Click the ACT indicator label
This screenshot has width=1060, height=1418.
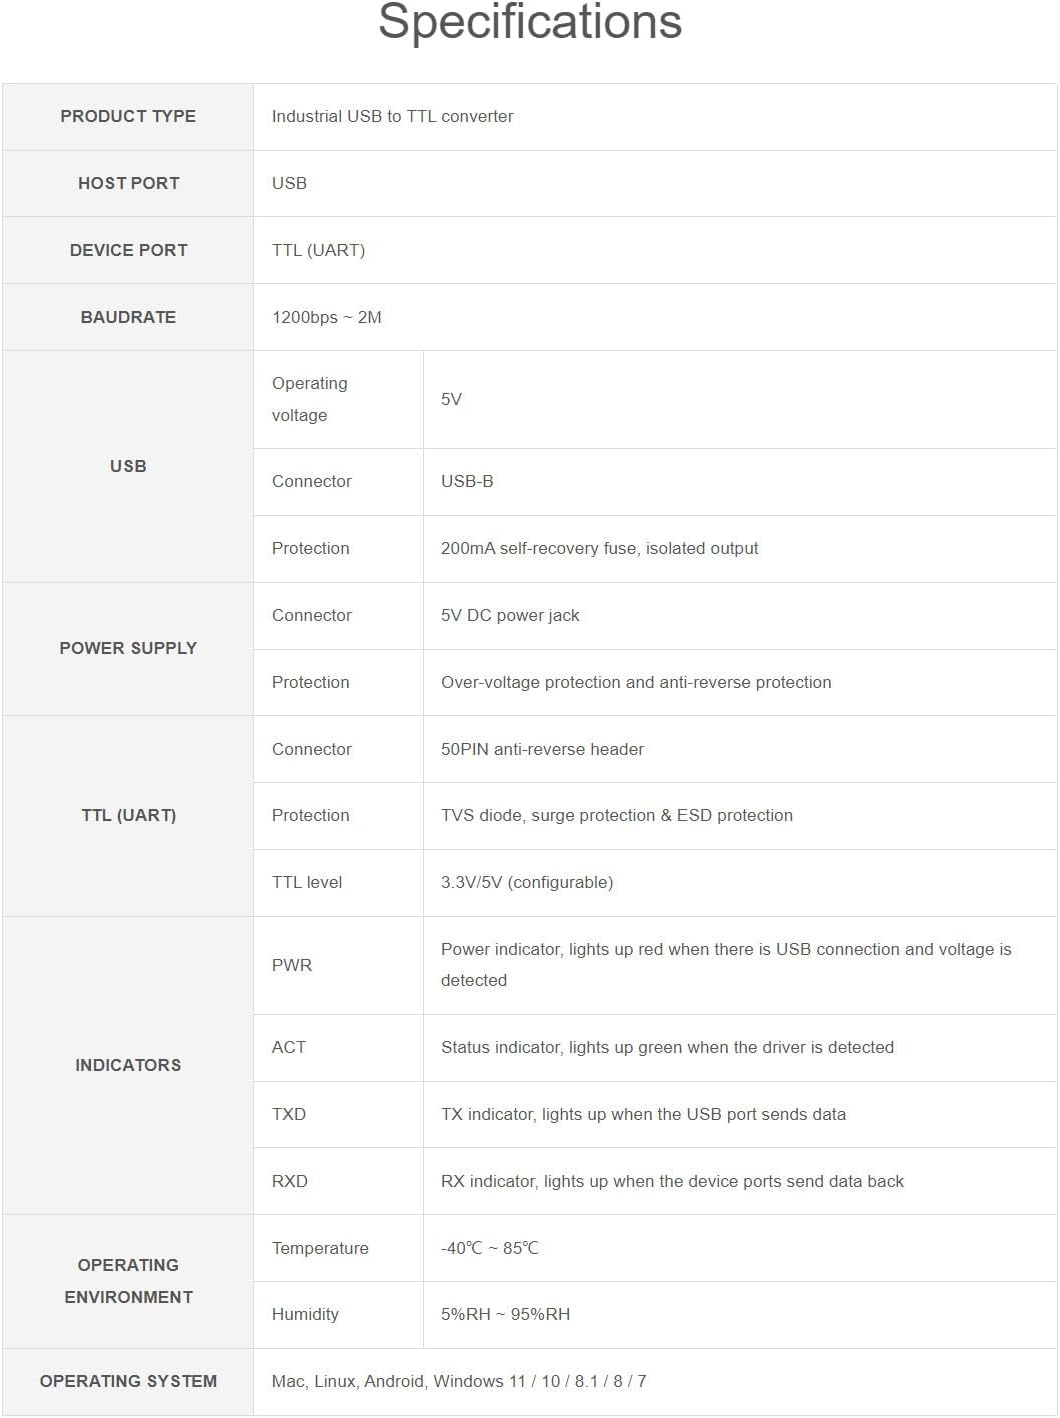point(289,1047)
